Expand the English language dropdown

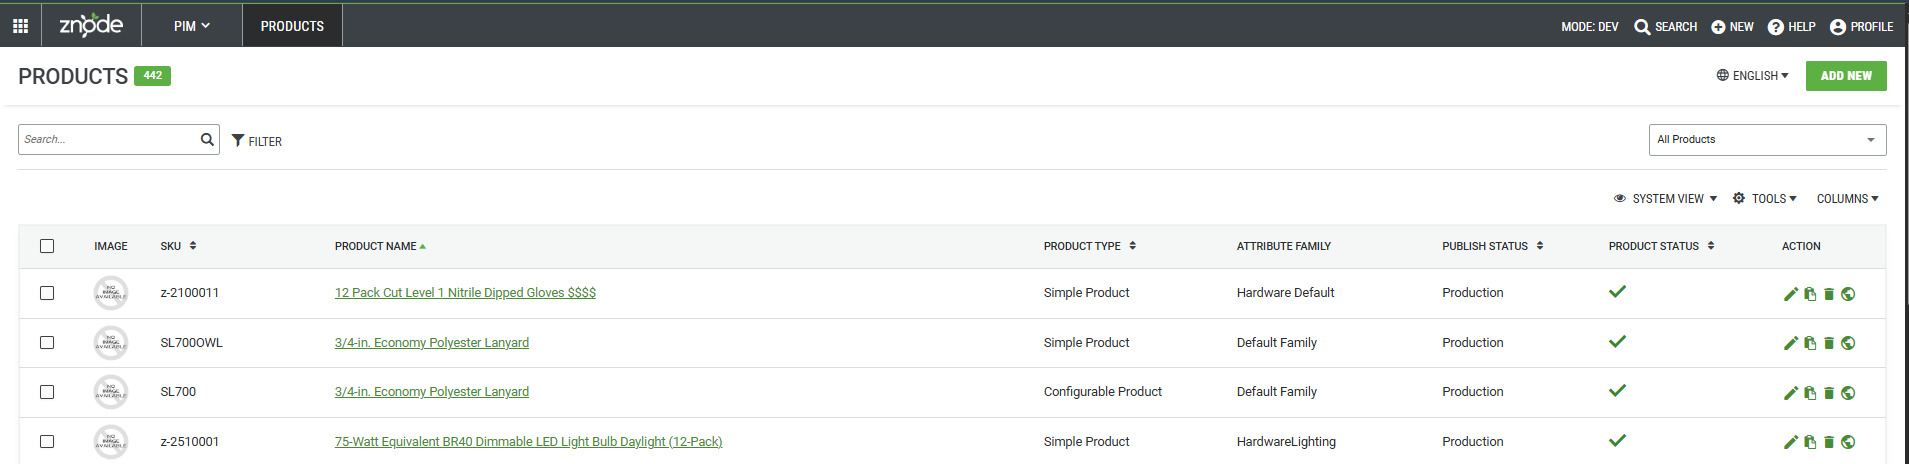pyautogui.click(x=1753, y=76)
